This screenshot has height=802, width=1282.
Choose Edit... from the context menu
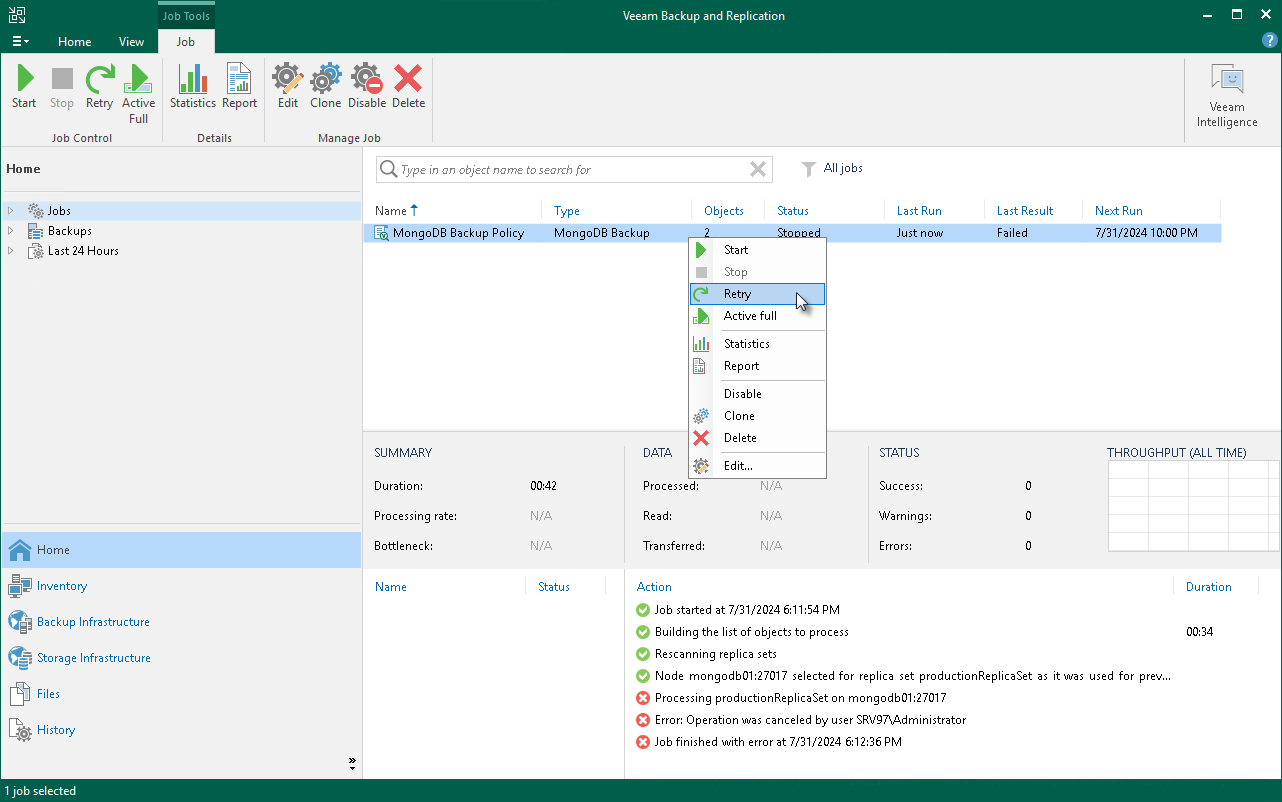[757, 466]
